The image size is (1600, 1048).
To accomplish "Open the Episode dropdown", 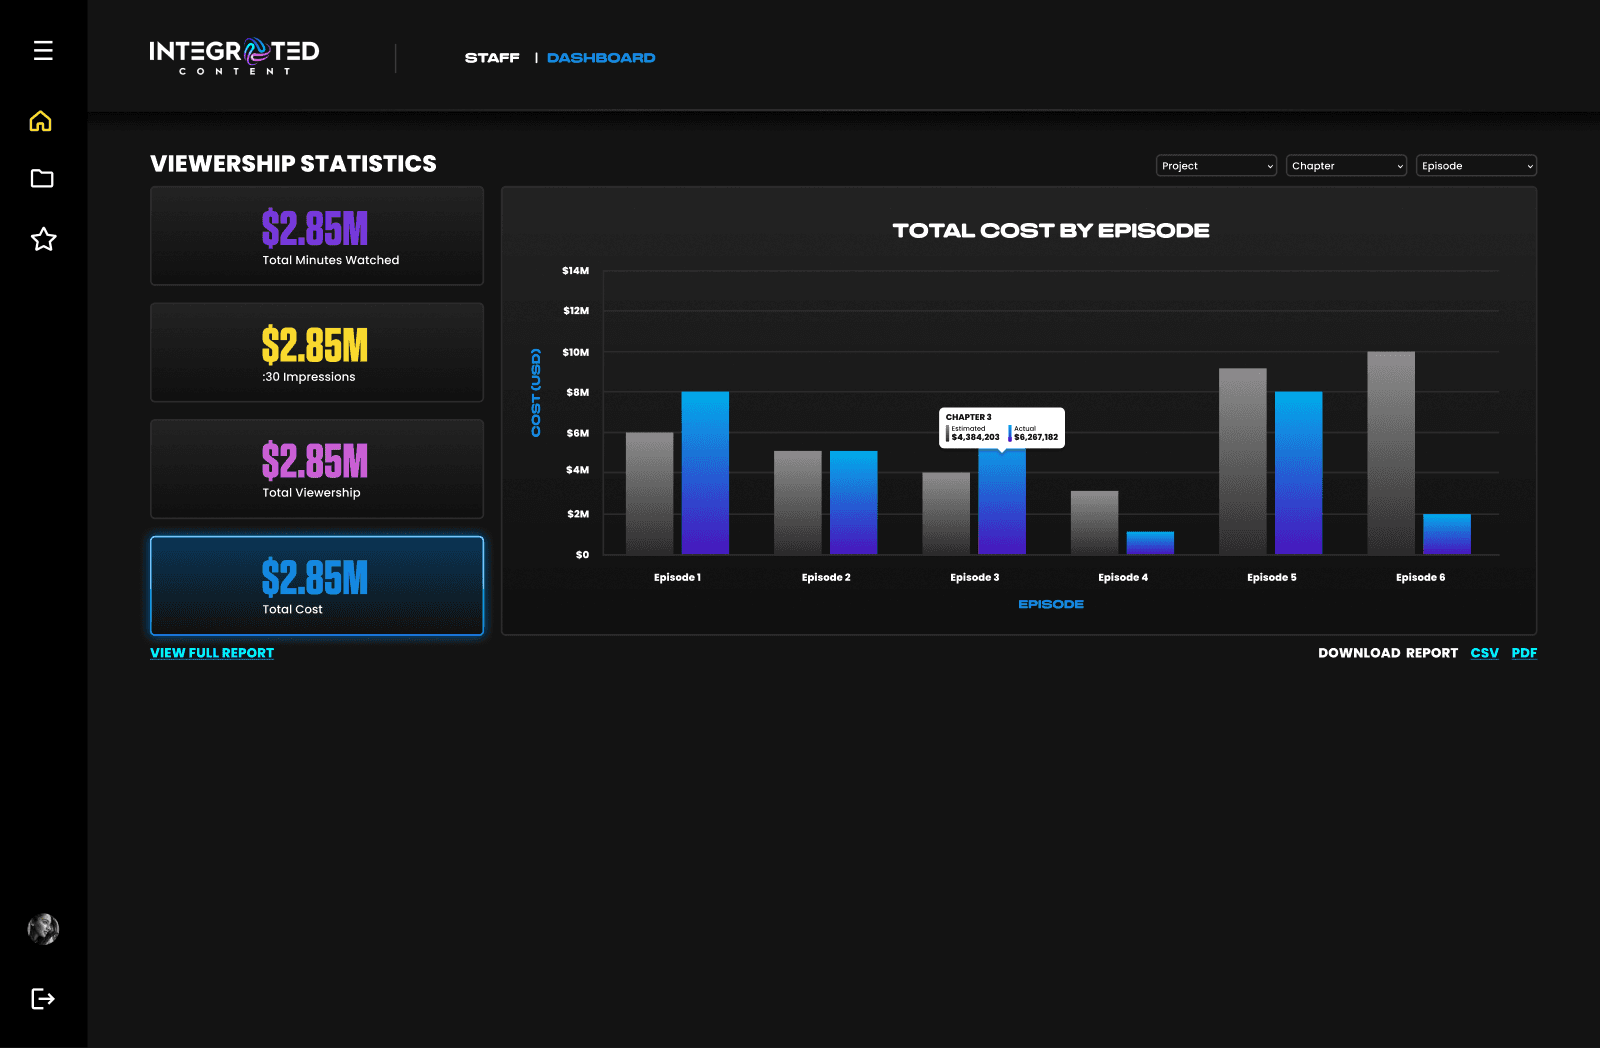I will point(1476,166).
